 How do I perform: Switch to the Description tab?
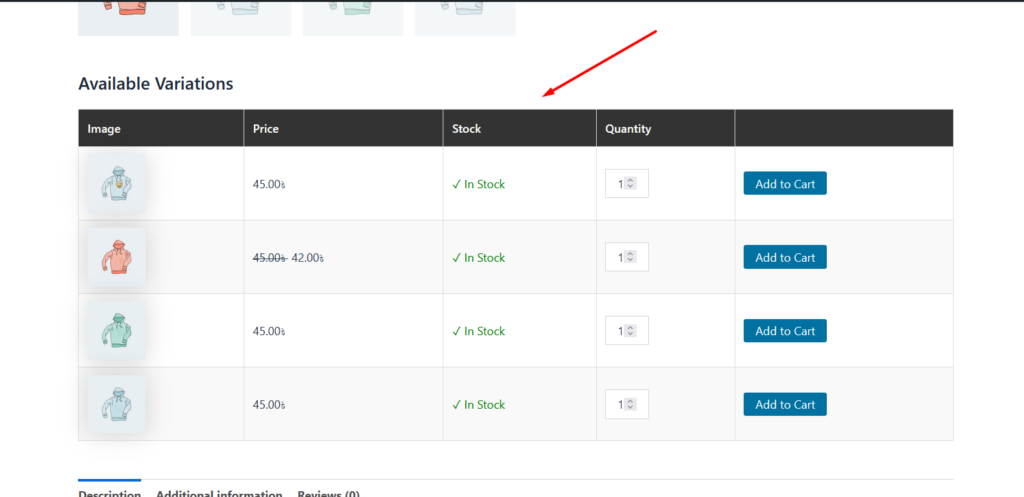[x=109, y=492]
